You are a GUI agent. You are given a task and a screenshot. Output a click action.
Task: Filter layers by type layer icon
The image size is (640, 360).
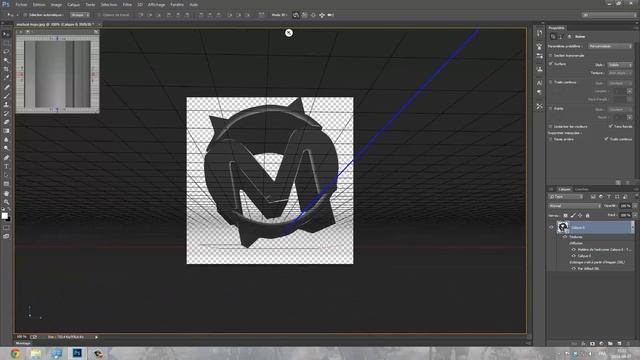tap(609, 197)
